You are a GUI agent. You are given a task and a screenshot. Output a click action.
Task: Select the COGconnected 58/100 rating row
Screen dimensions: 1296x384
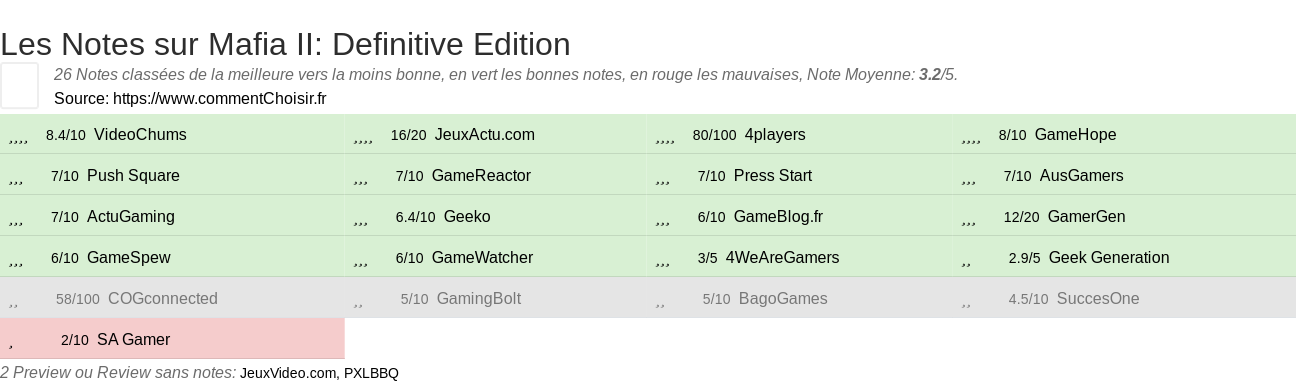point(172,299)
